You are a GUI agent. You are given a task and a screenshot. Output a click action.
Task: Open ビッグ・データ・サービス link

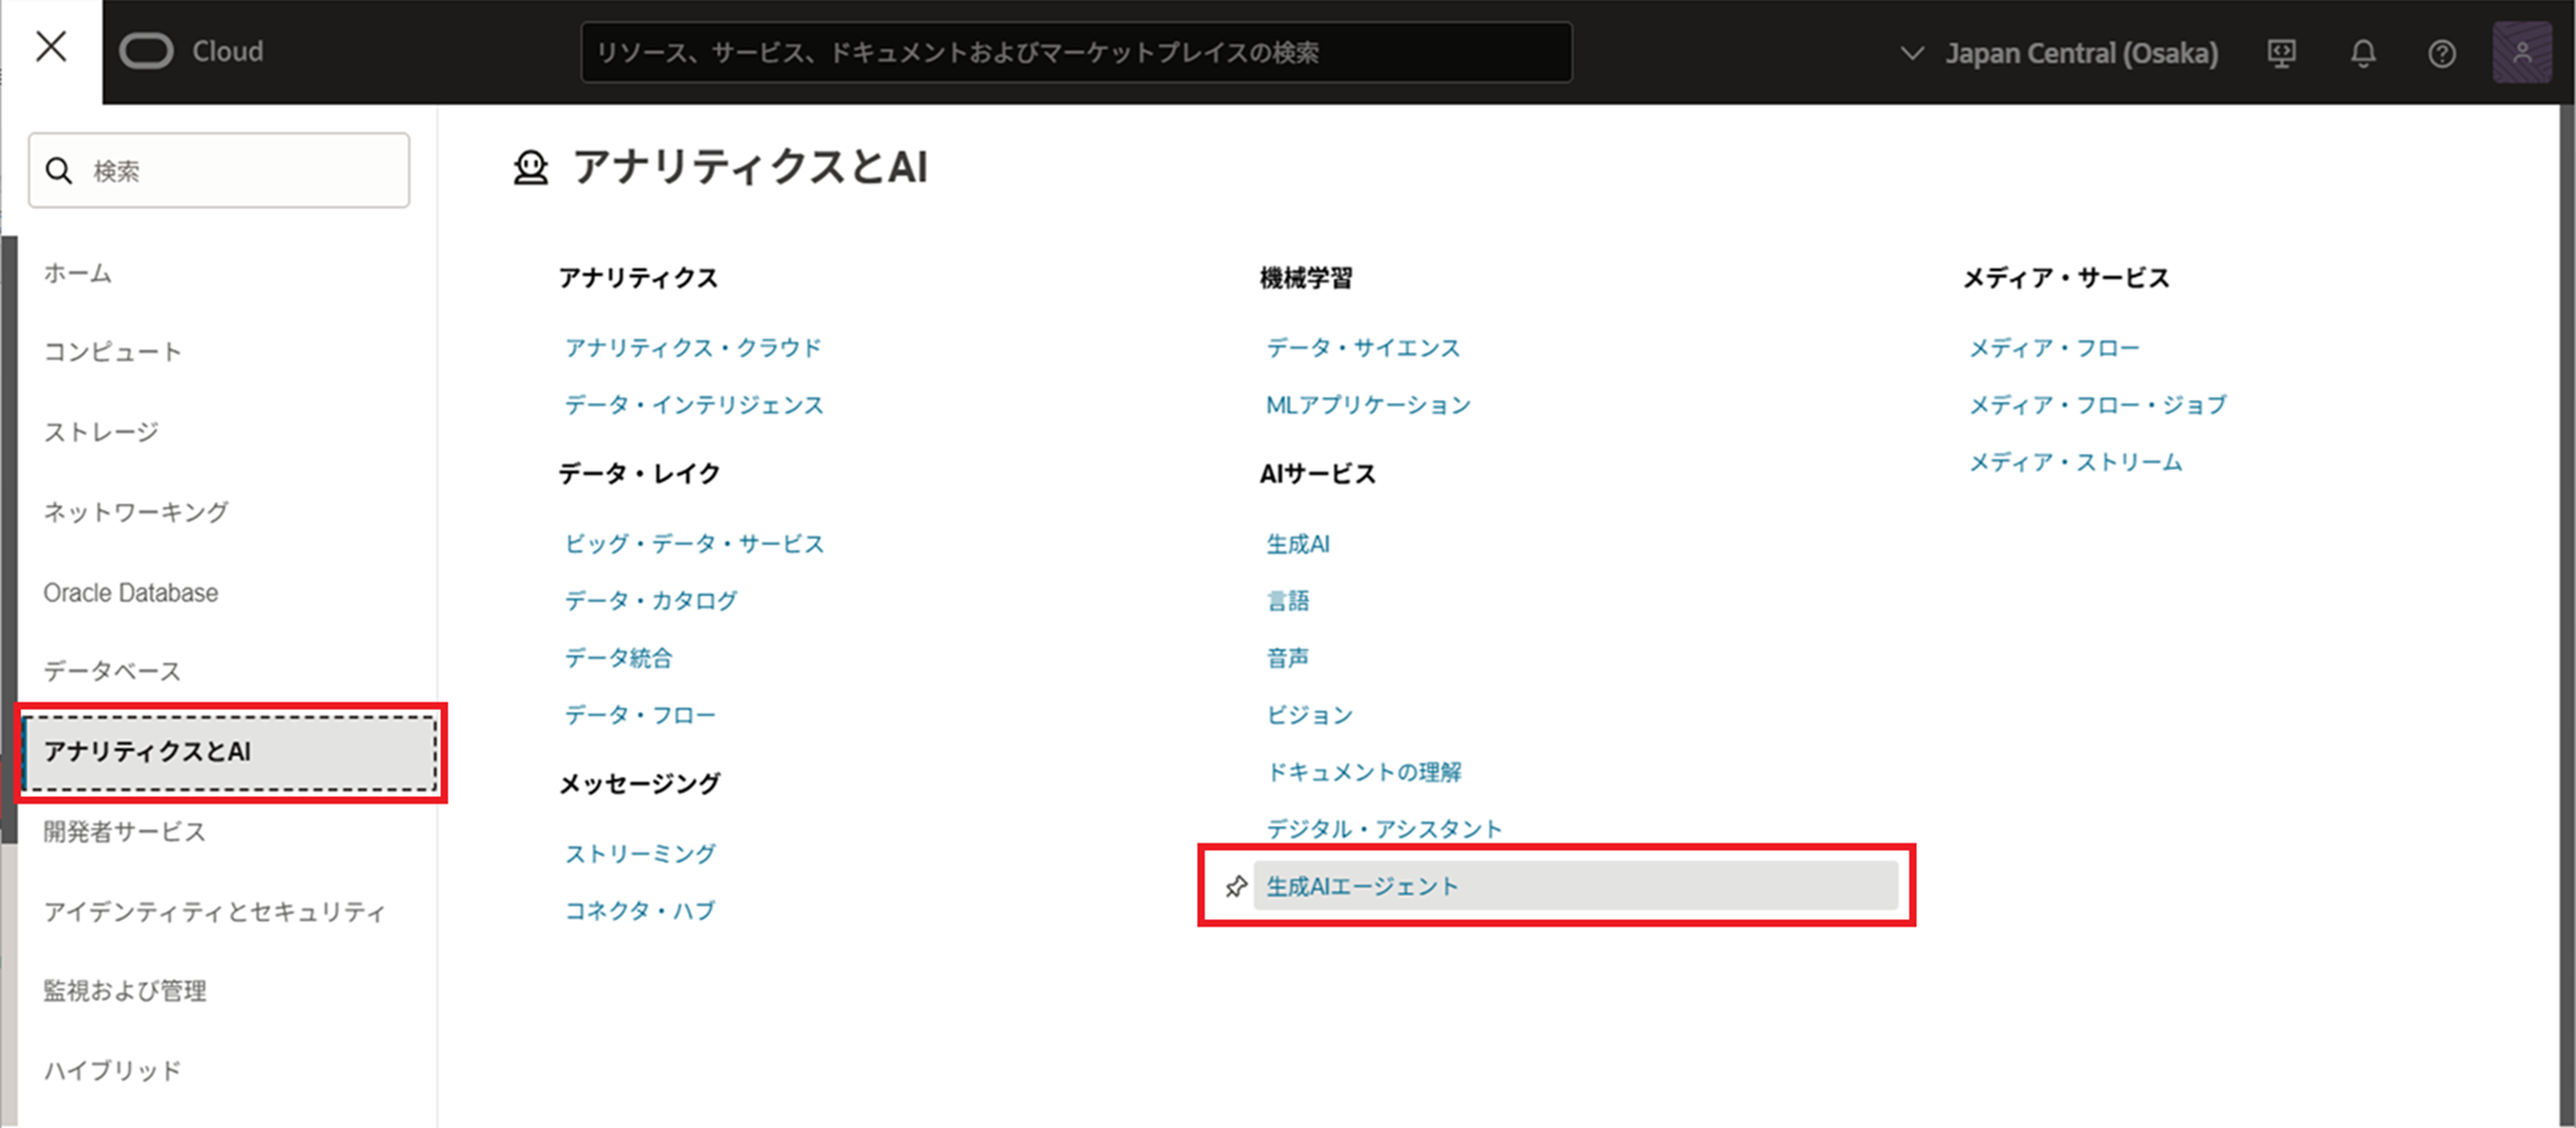pyautogui.click(x=694, y=544)
